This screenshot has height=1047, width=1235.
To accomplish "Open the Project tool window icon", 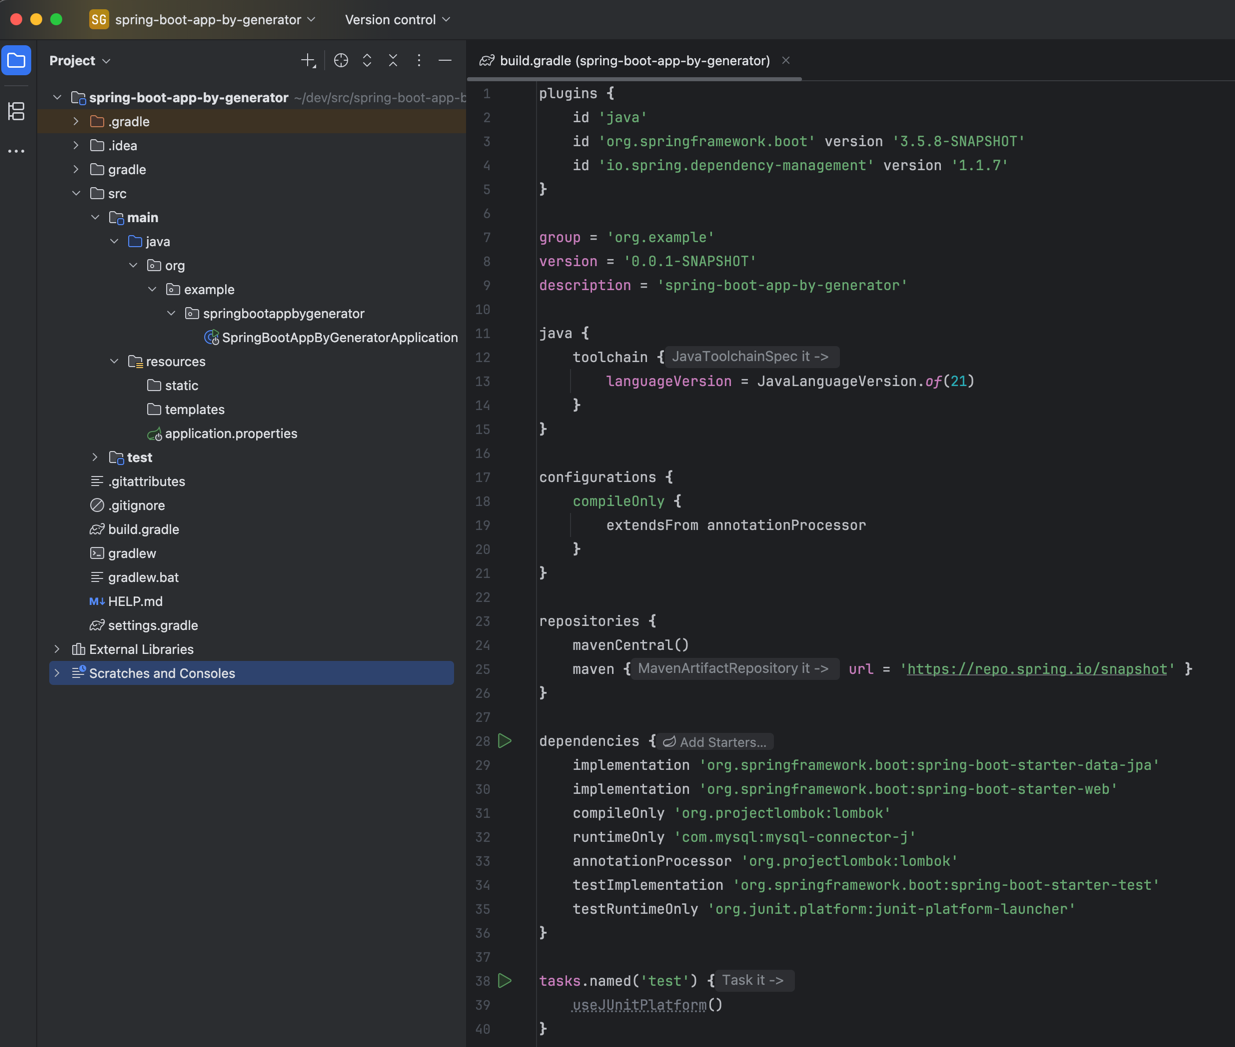I will point(17,61).
